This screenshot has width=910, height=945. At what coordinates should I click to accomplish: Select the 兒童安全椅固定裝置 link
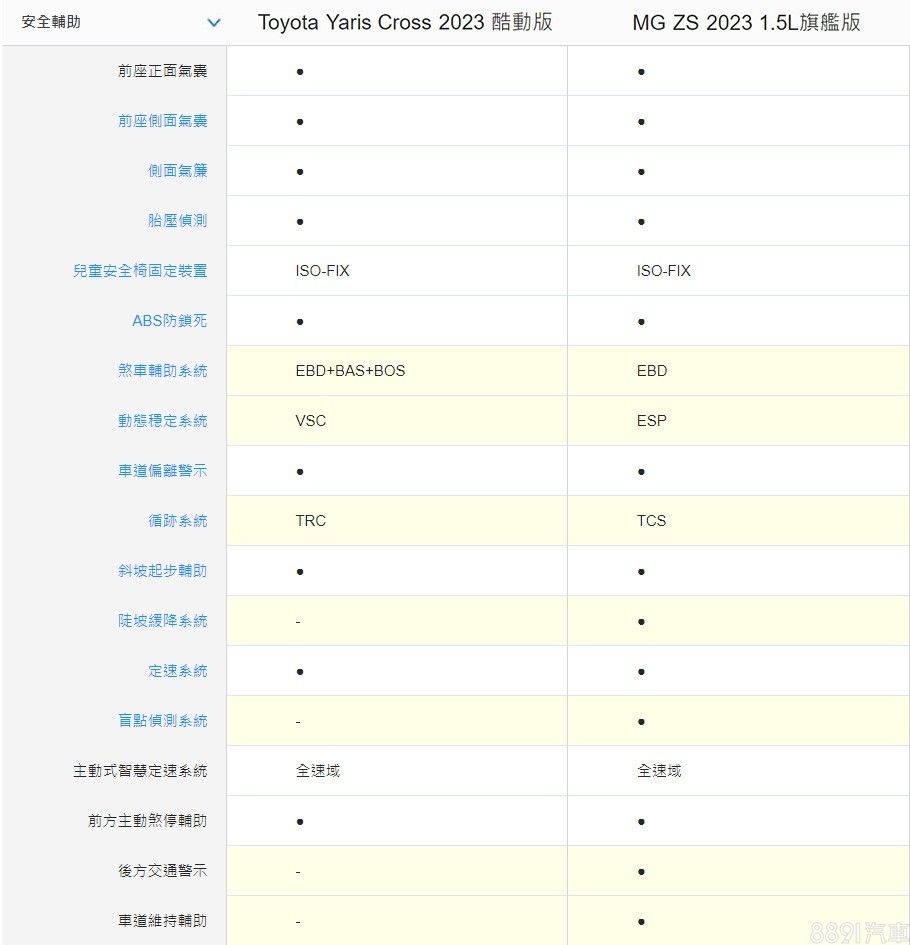(140, 271)
